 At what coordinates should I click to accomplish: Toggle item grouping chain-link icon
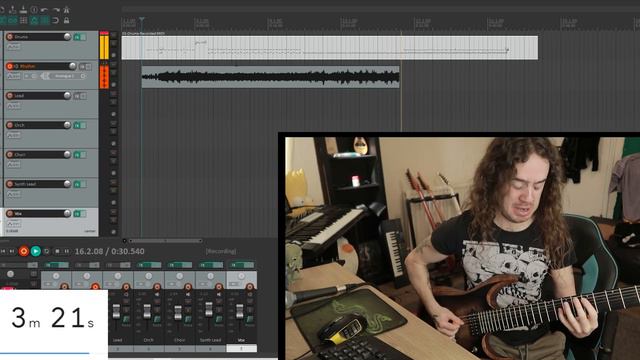click(13, 20)
